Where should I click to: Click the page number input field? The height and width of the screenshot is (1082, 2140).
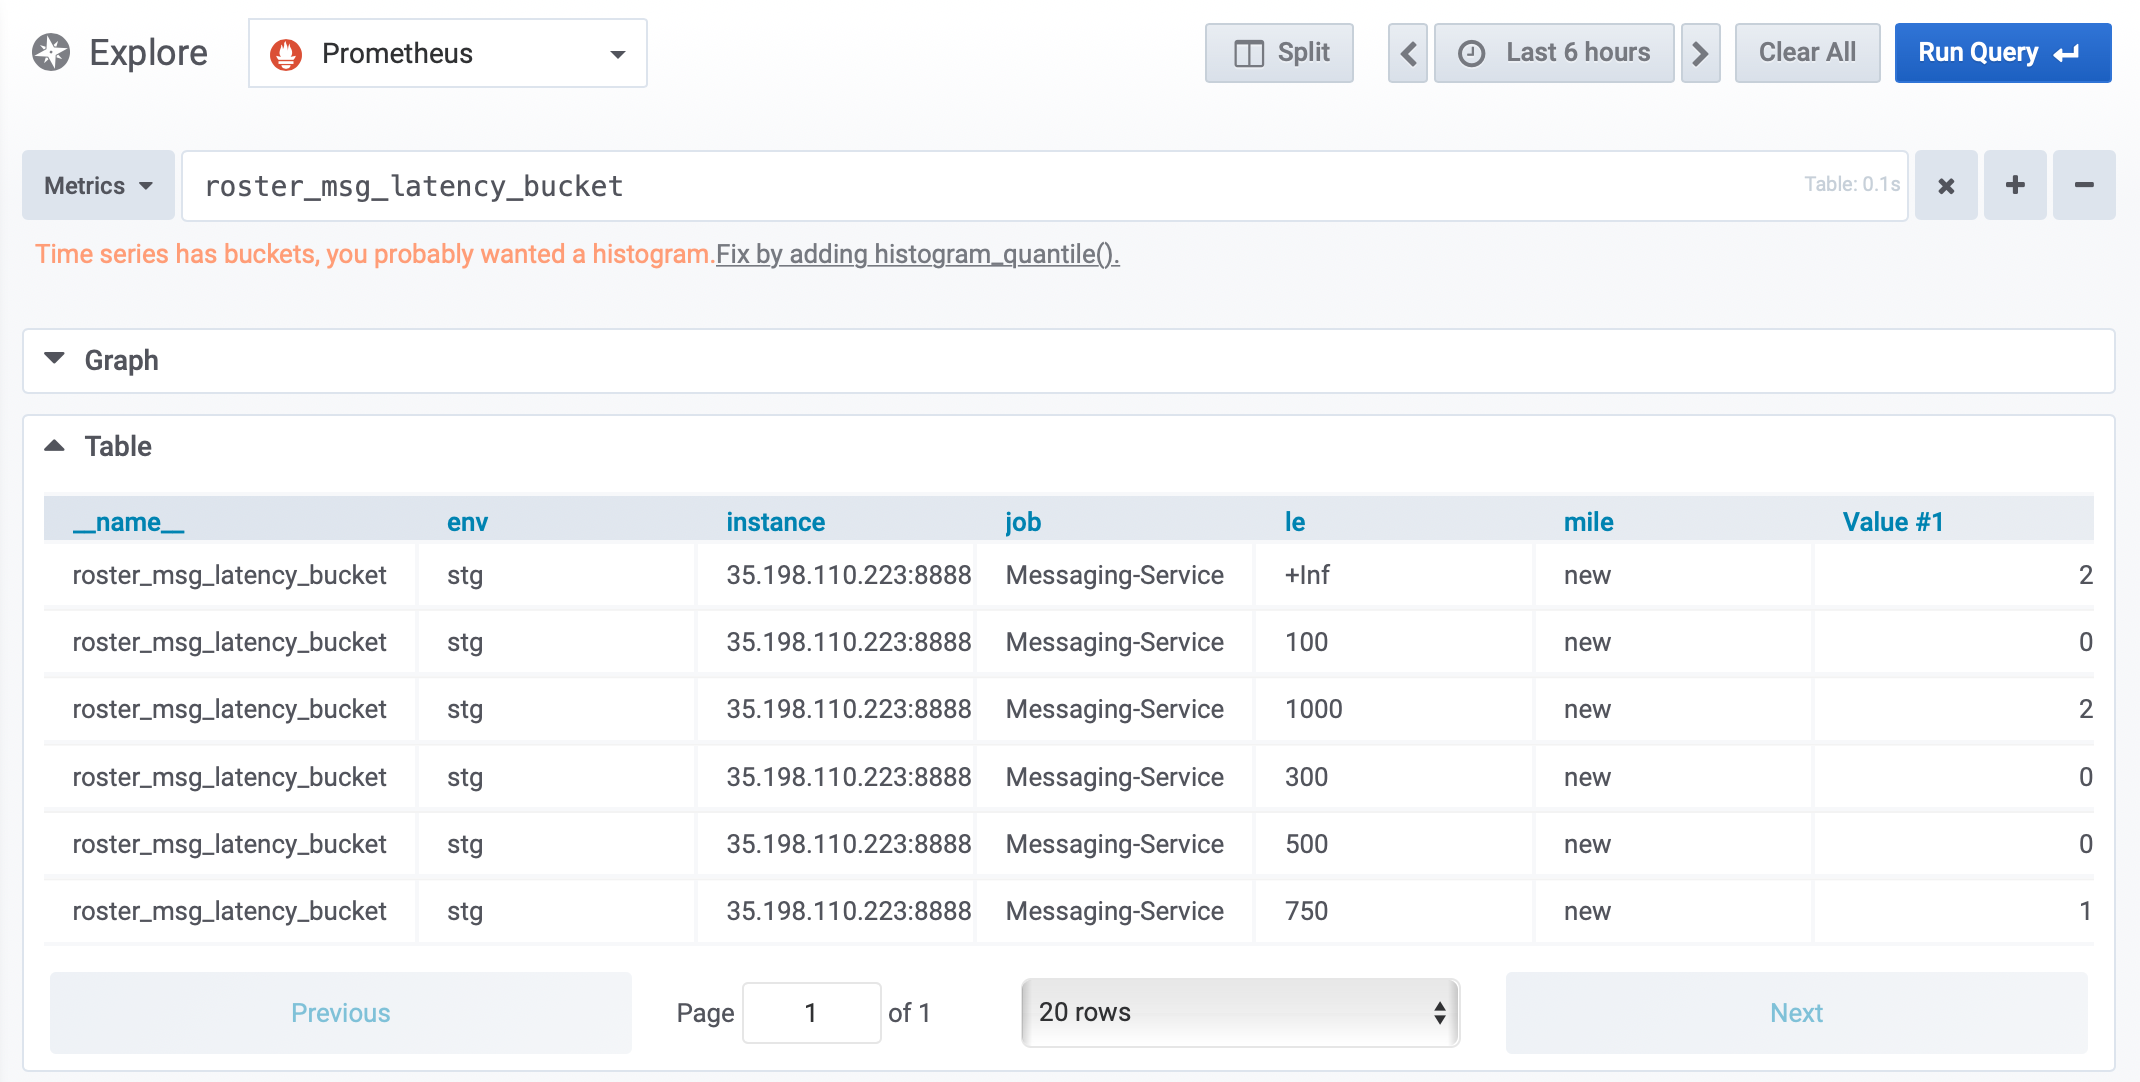(x=811, y=1013)
